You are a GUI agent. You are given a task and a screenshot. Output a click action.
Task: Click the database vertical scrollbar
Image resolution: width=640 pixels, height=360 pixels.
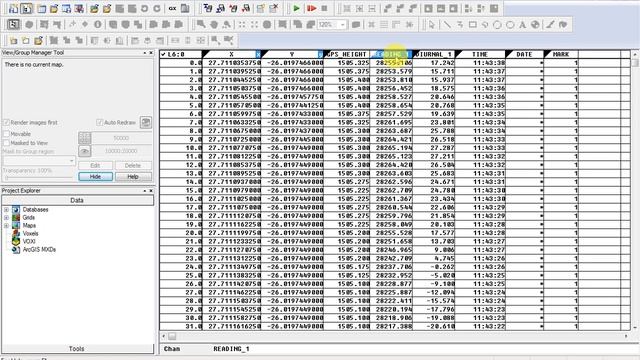pyautogui.click(x=635, y=190)
